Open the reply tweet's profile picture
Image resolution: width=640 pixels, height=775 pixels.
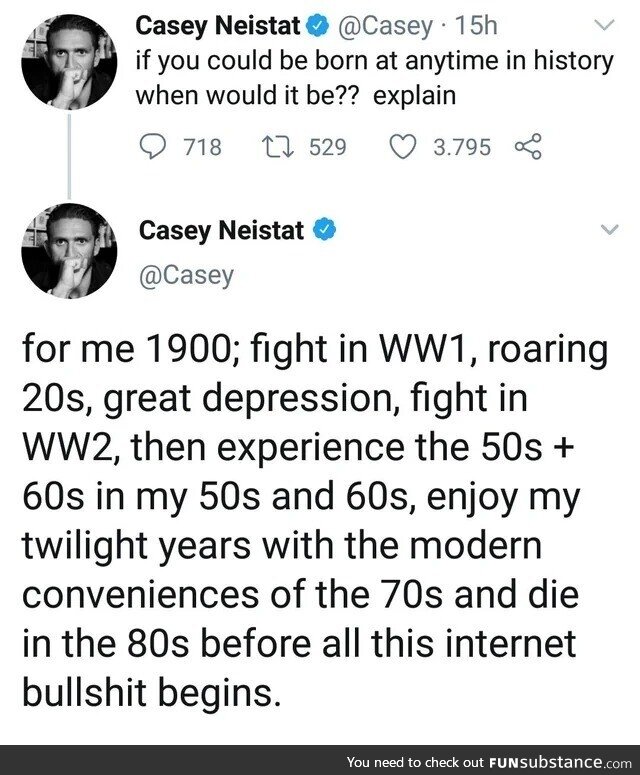[x=69, y=251]
